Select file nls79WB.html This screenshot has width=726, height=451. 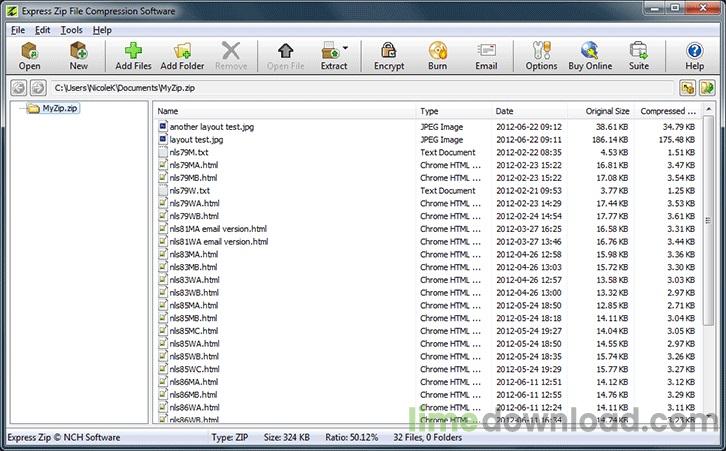tap(194, 216)
